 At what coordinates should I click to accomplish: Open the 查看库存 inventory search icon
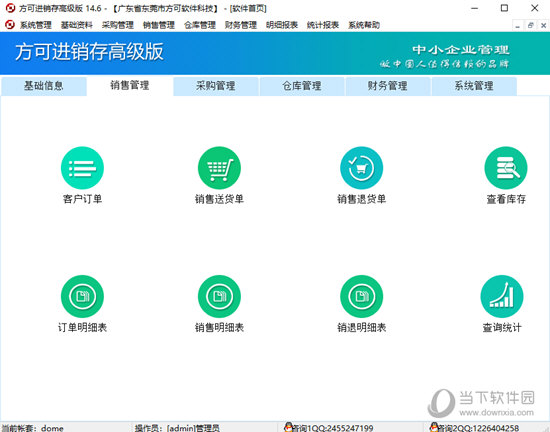[x=506, y=168]
